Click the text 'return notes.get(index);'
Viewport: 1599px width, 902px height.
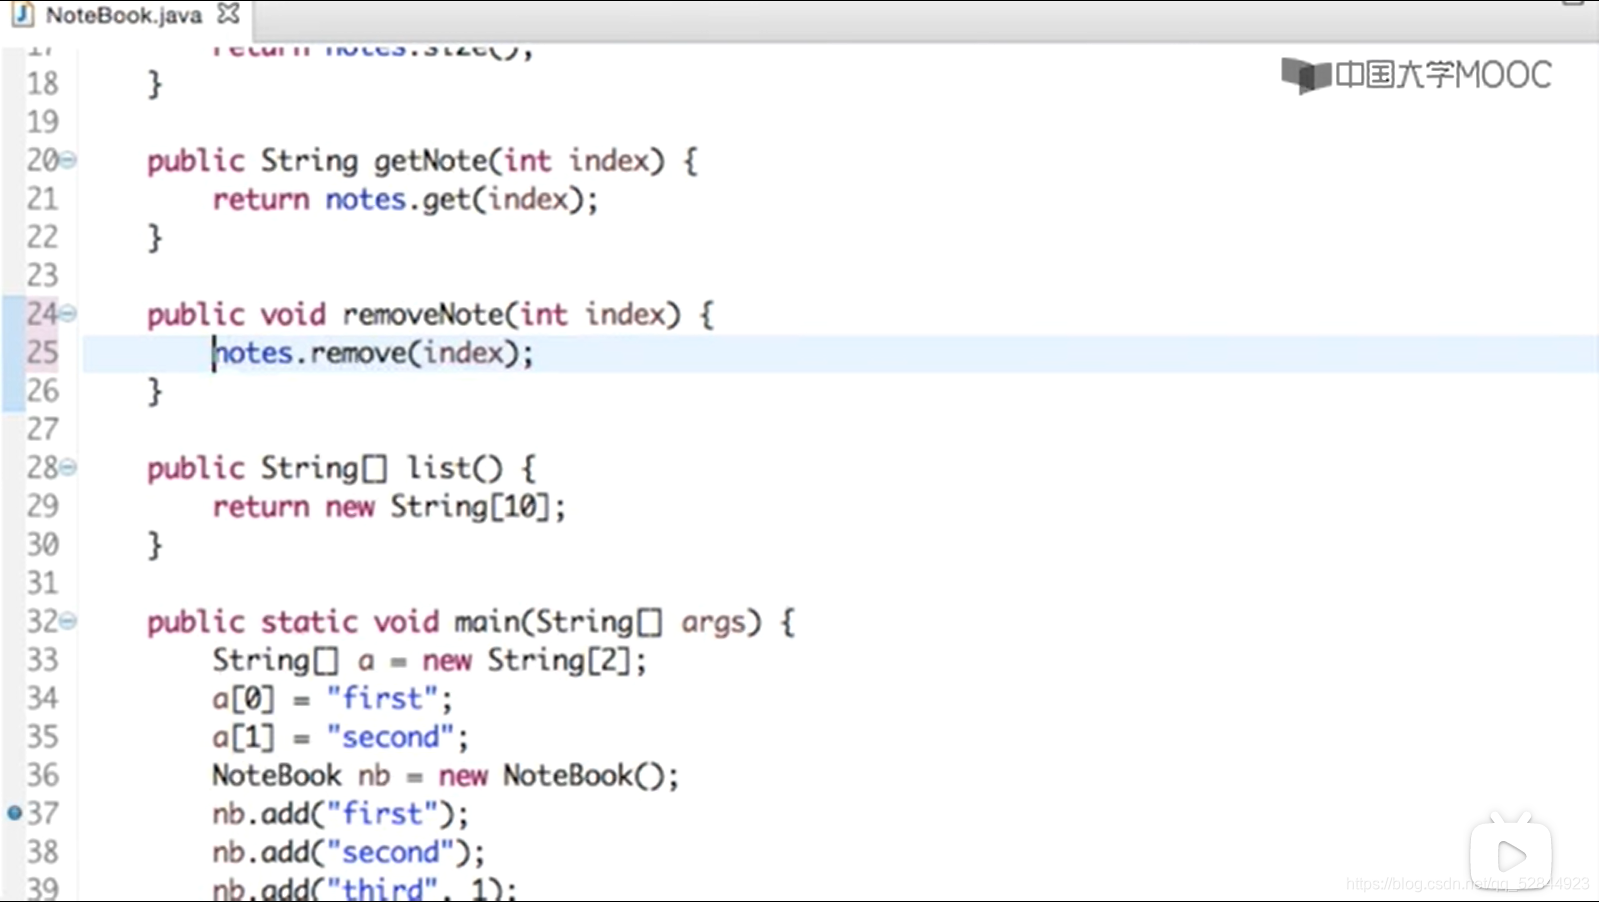pos(405,199)
